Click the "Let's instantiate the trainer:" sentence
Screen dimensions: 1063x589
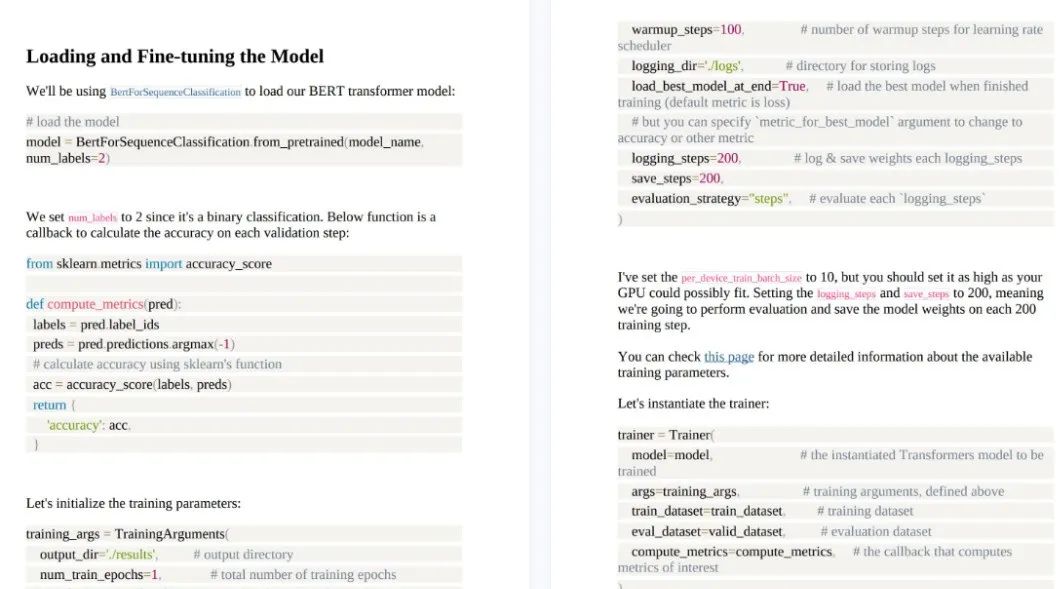click(693, 404)
